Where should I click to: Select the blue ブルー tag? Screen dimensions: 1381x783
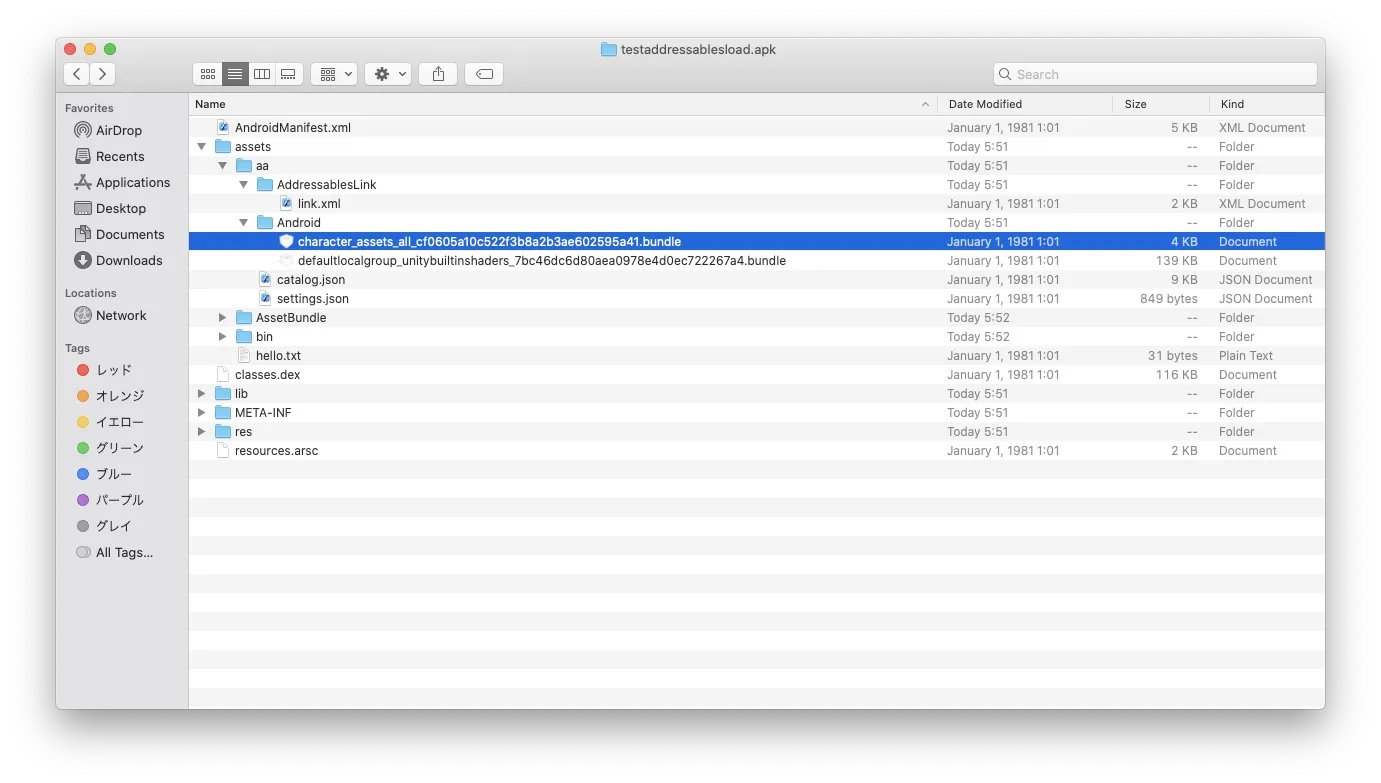pos(113,475)
